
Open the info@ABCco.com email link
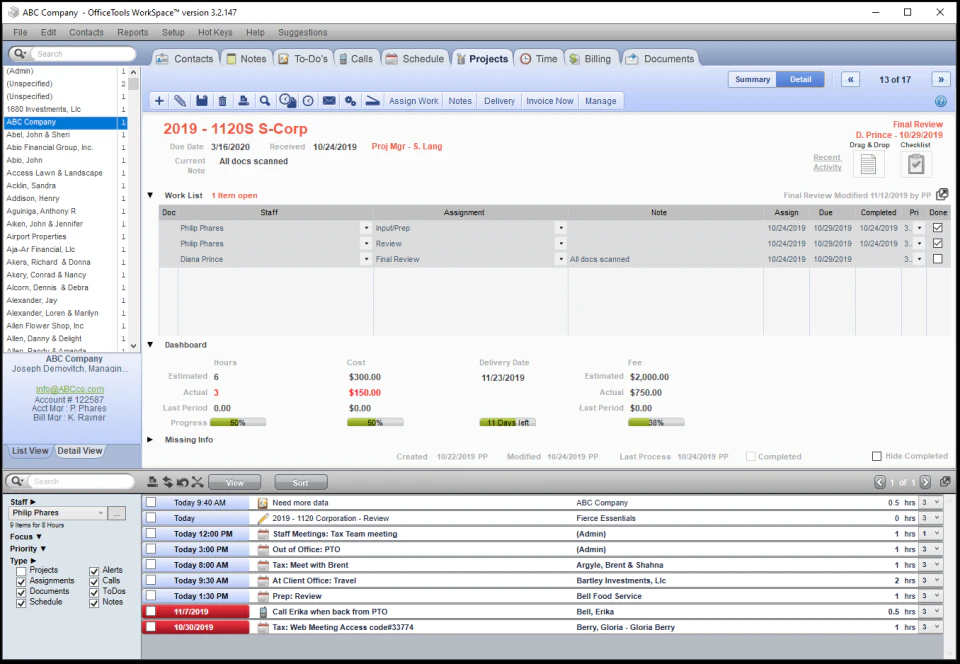coord(69,389)
